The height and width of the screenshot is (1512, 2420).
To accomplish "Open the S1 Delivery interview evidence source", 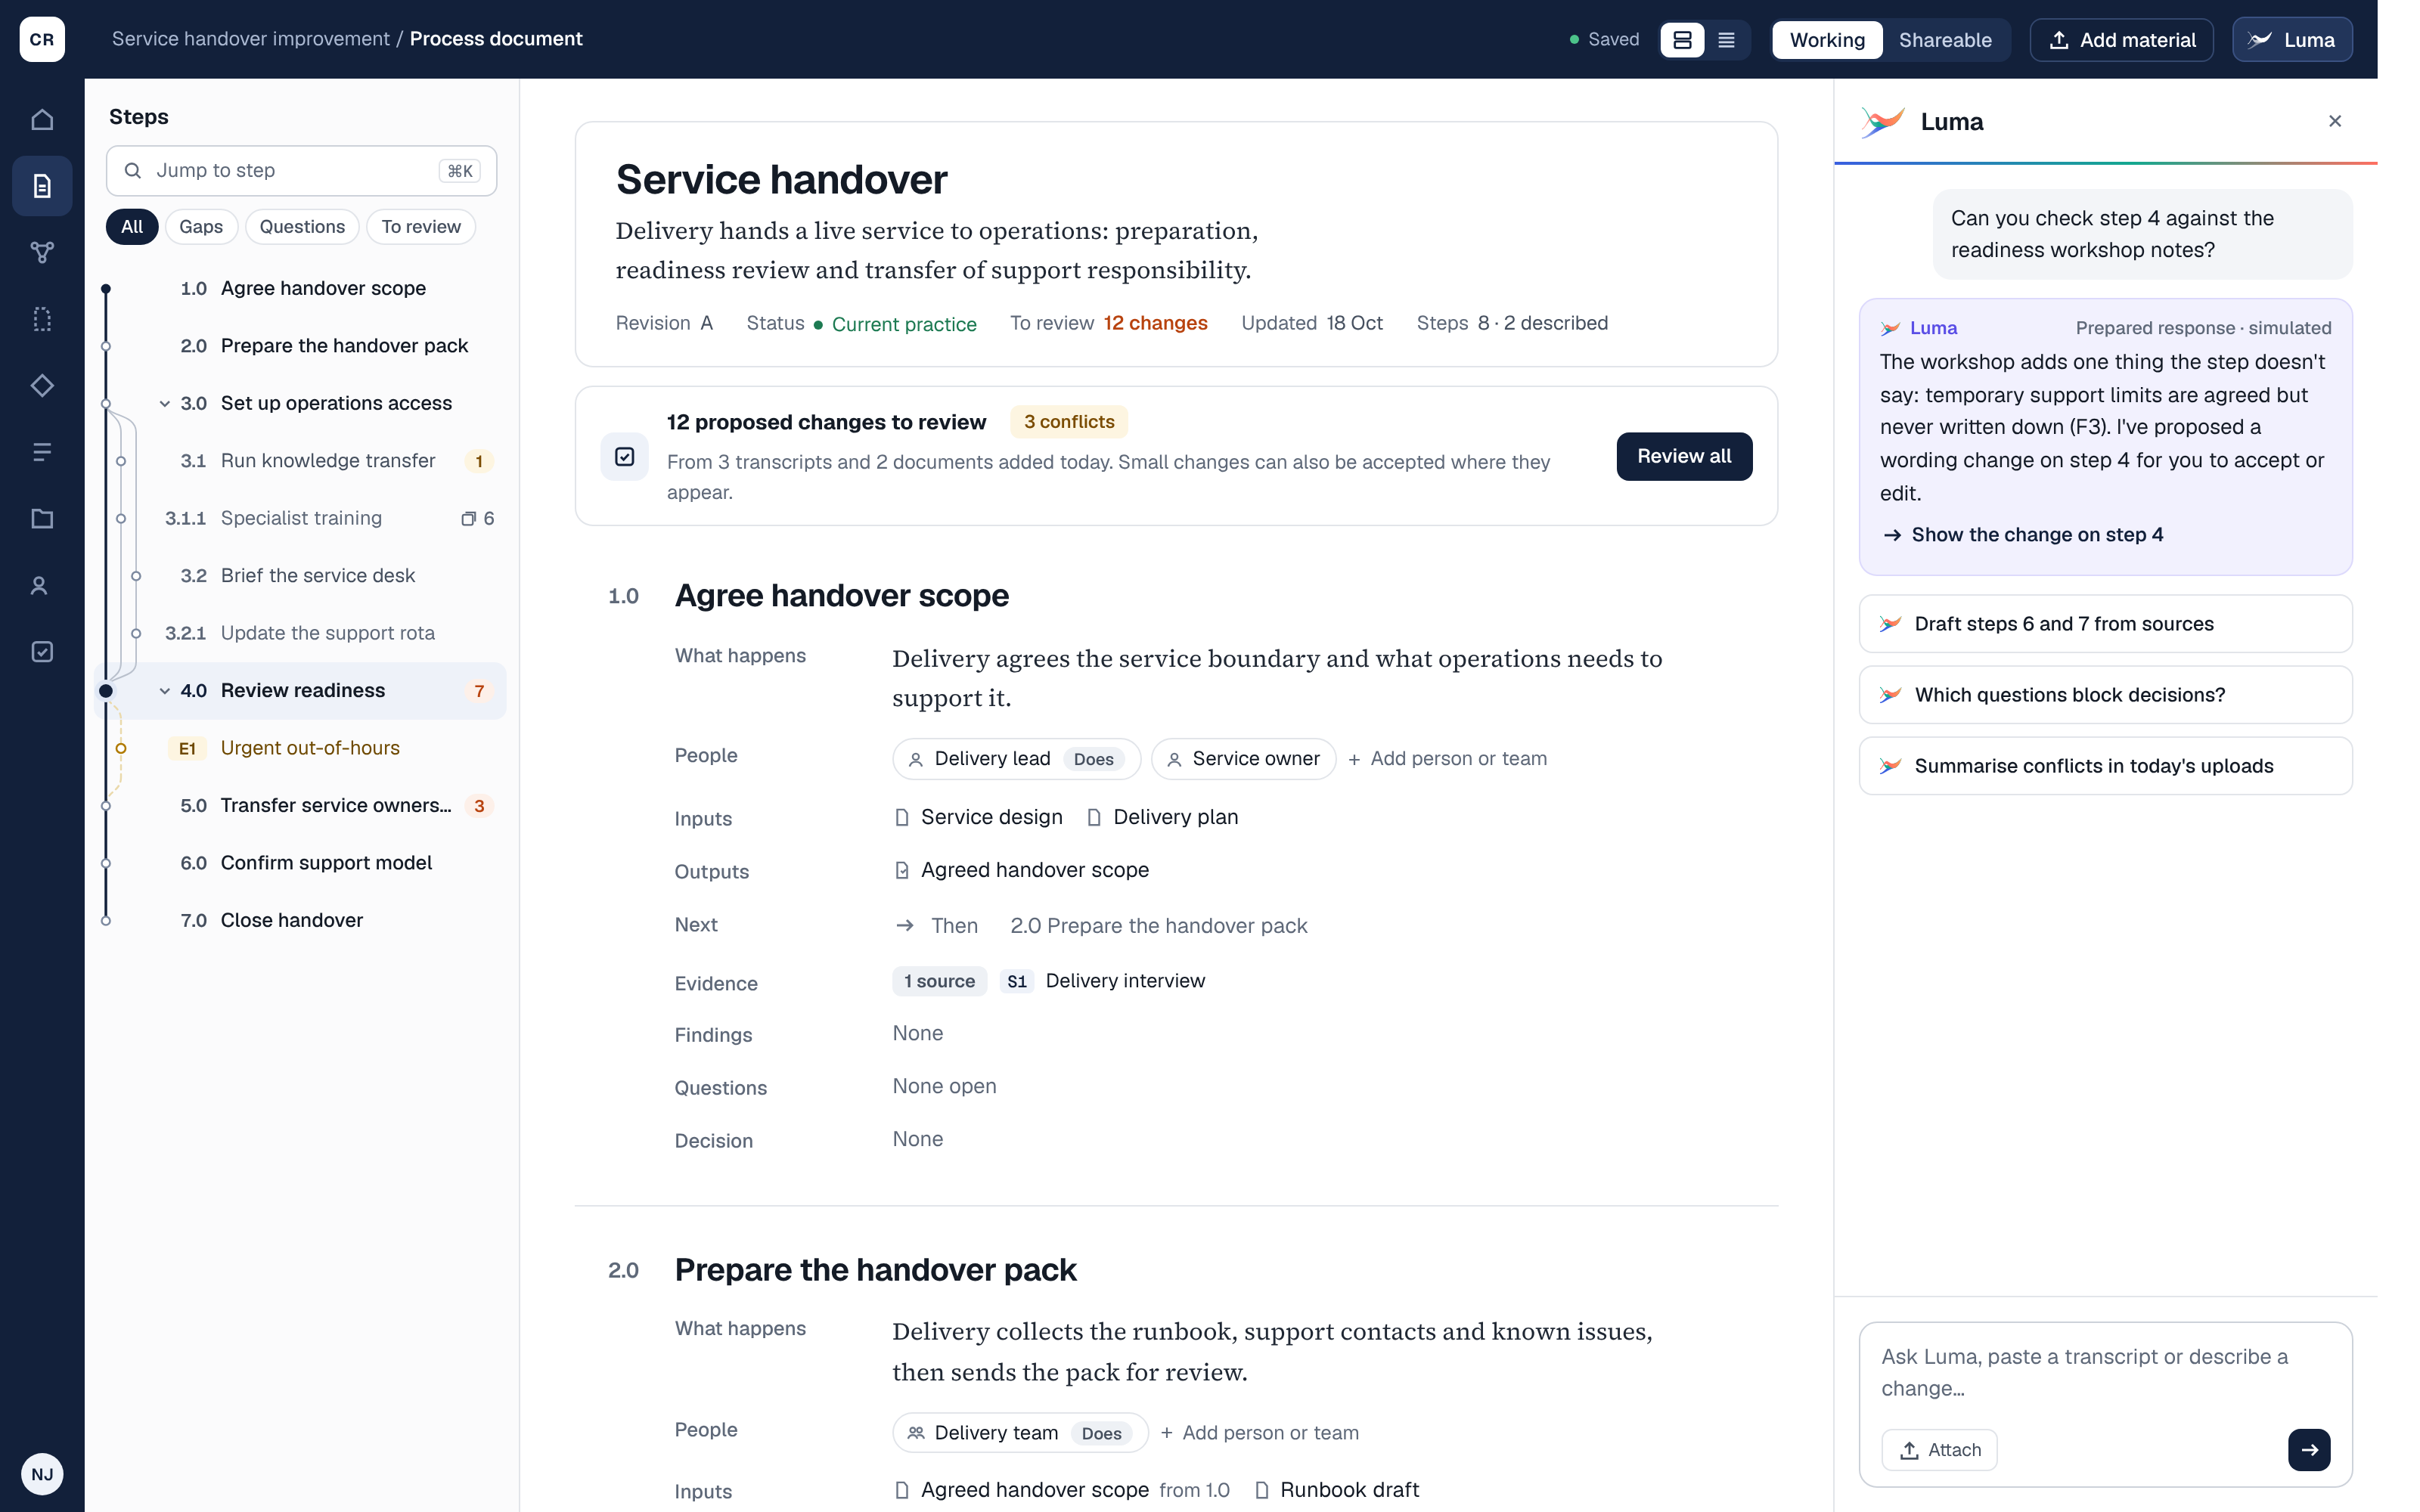I will click(x=1104, y=981).
